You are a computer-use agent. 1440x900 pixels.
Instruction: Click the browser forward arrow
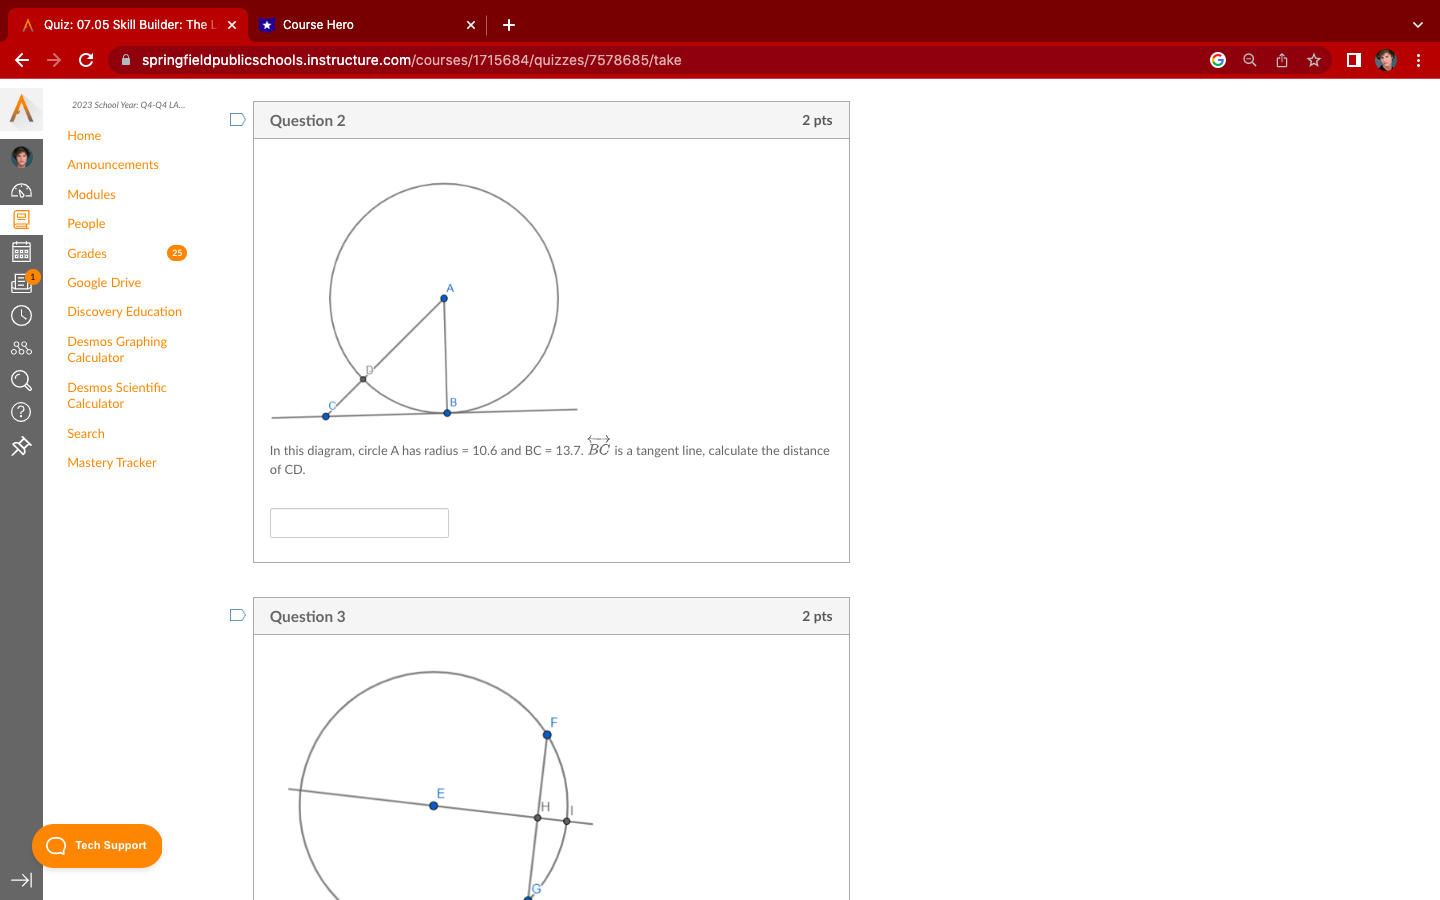[x=54, y=60]
